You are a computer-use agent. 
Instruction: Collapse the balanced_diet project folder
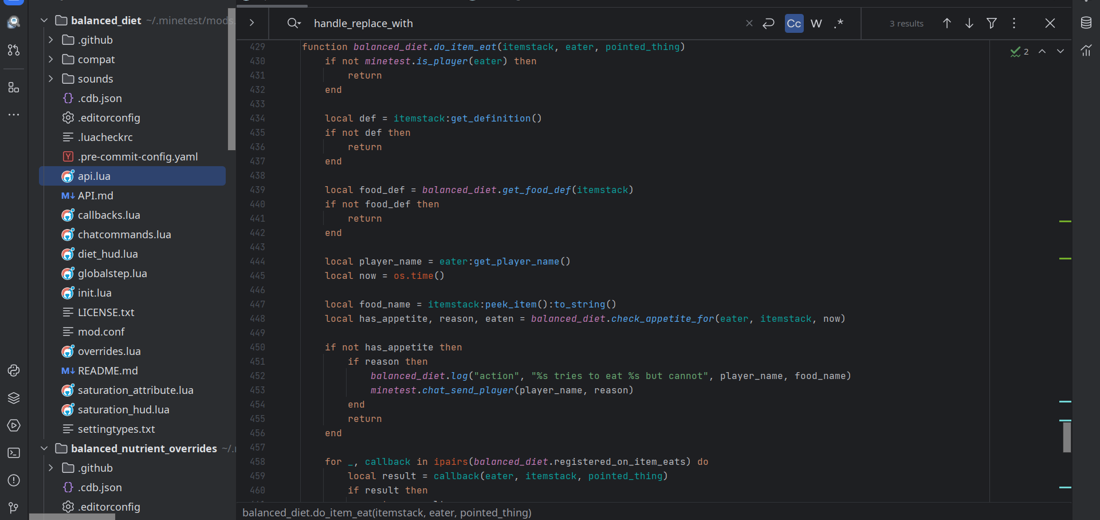pos(44,20)
